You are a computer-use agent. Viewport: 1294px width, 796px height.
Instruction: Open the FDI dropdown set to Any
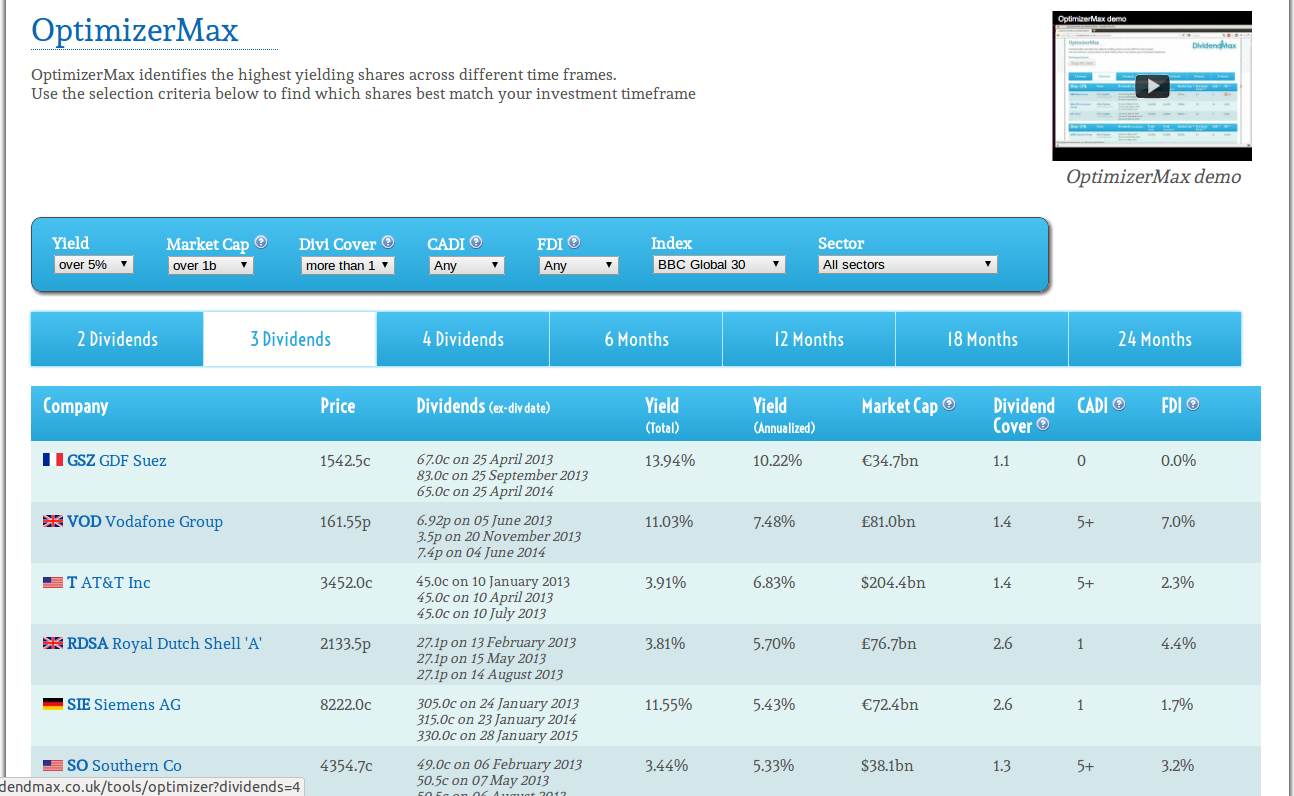[579, 265]
